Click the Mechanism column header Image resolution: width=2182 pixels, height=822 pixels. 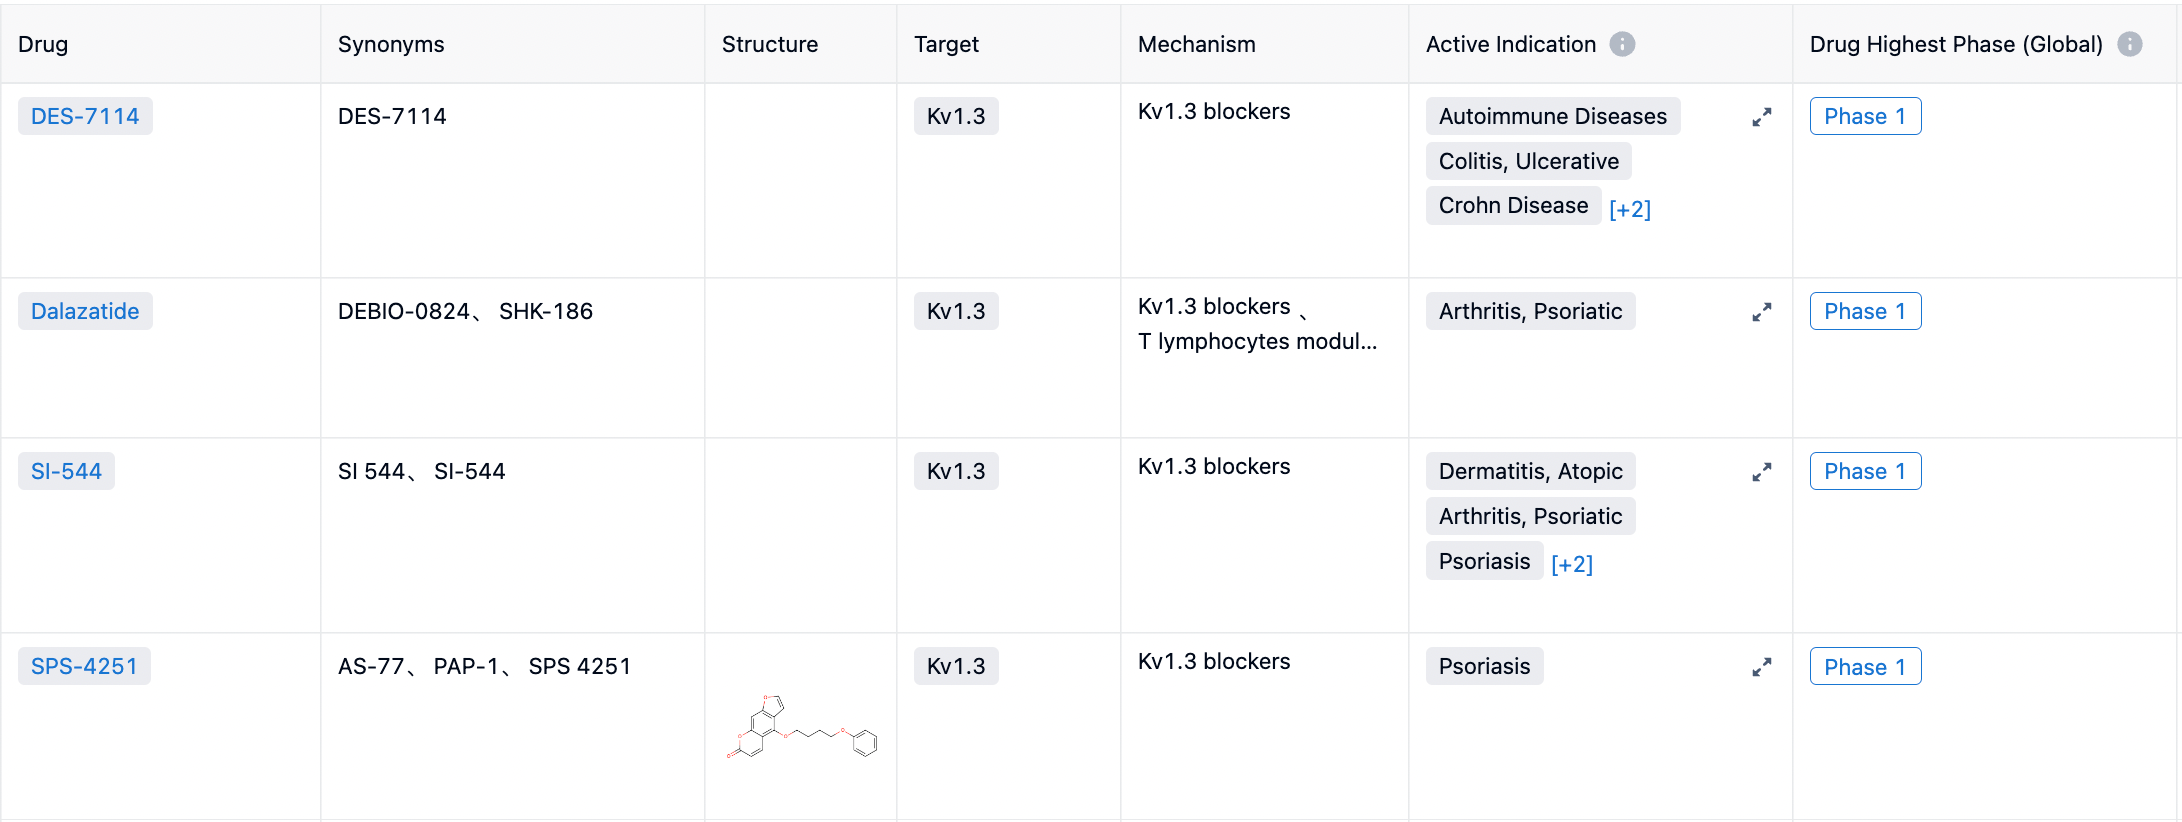tap(1196, 44)
